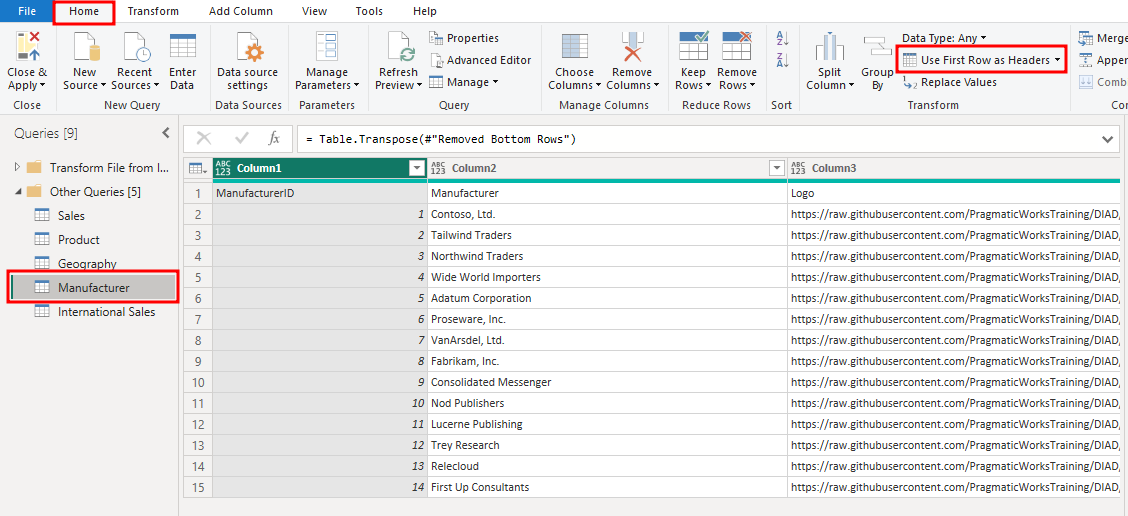Image resolution: width=1128 pixels, height=516 pixels.
Task: Switch to the Transform tab
Action: coord(153,11)
